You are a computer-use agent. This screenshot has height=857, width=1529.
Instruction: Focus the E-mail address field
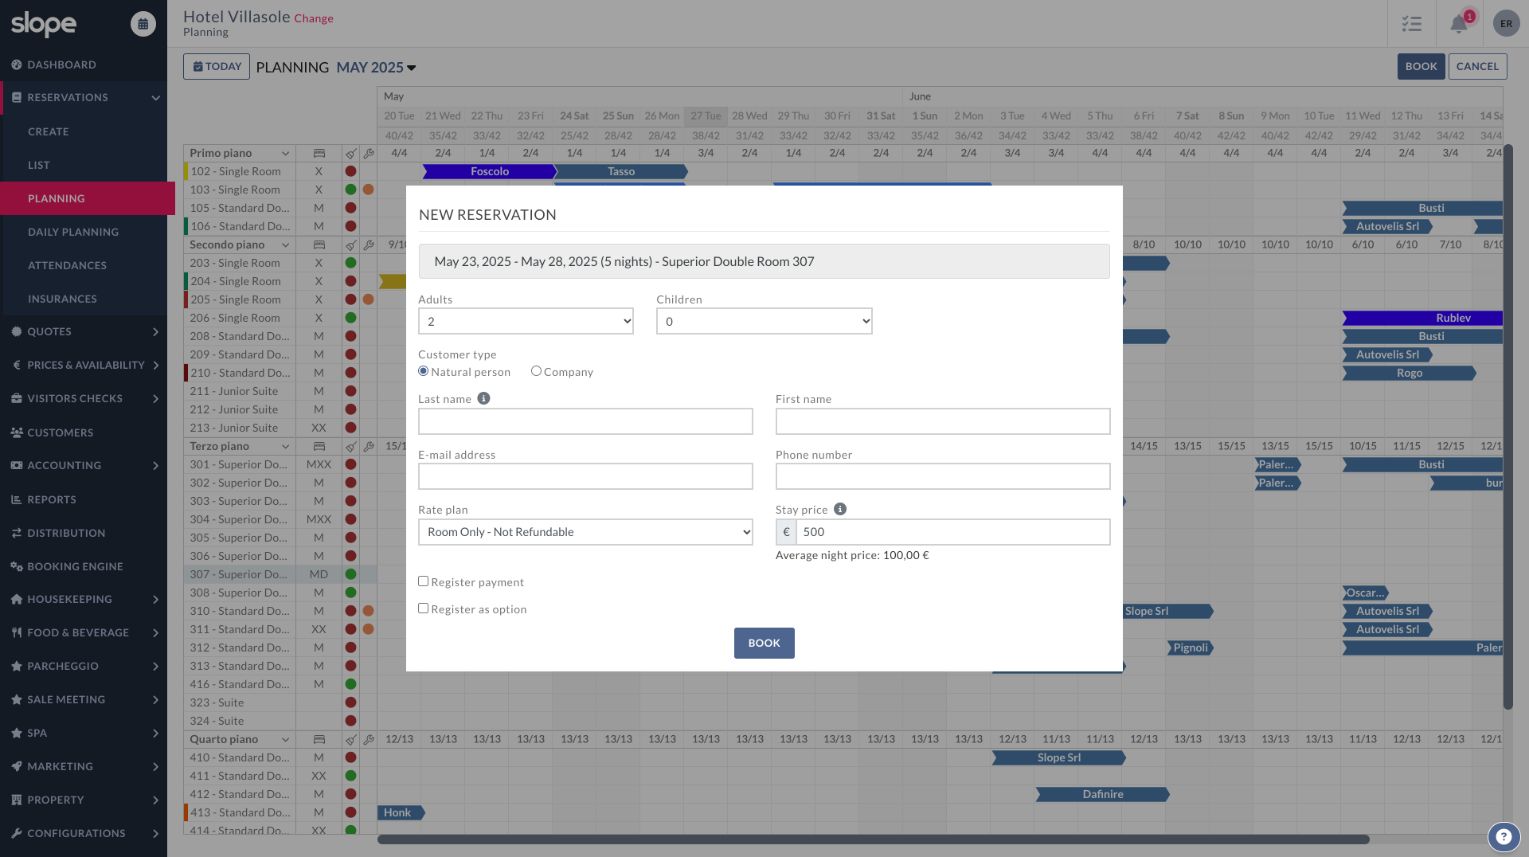(585, 476)
